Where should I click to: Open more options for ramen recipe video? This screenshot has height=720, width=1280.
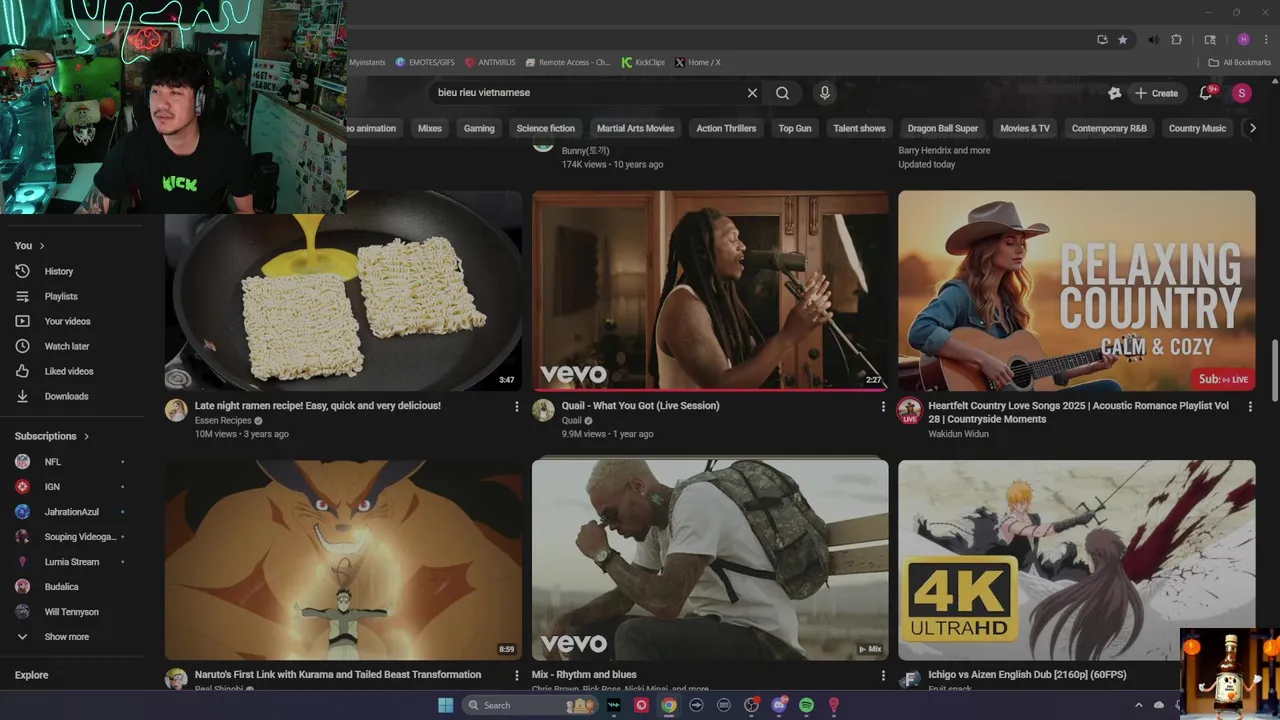pyautogui.click(x=516, y=406)
